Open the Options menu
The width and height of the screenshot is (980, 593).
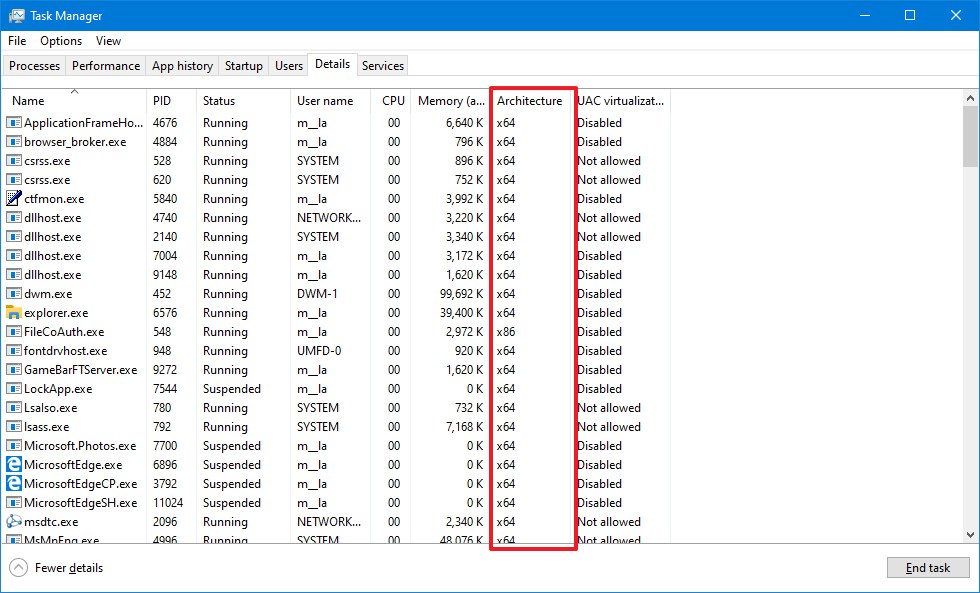pos(61,41)
